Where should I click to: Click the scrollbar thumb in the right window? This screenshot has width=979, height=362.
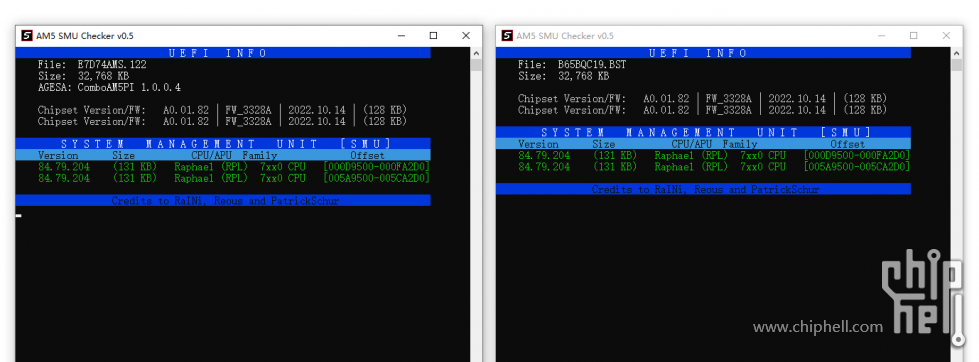click(956, 64)
